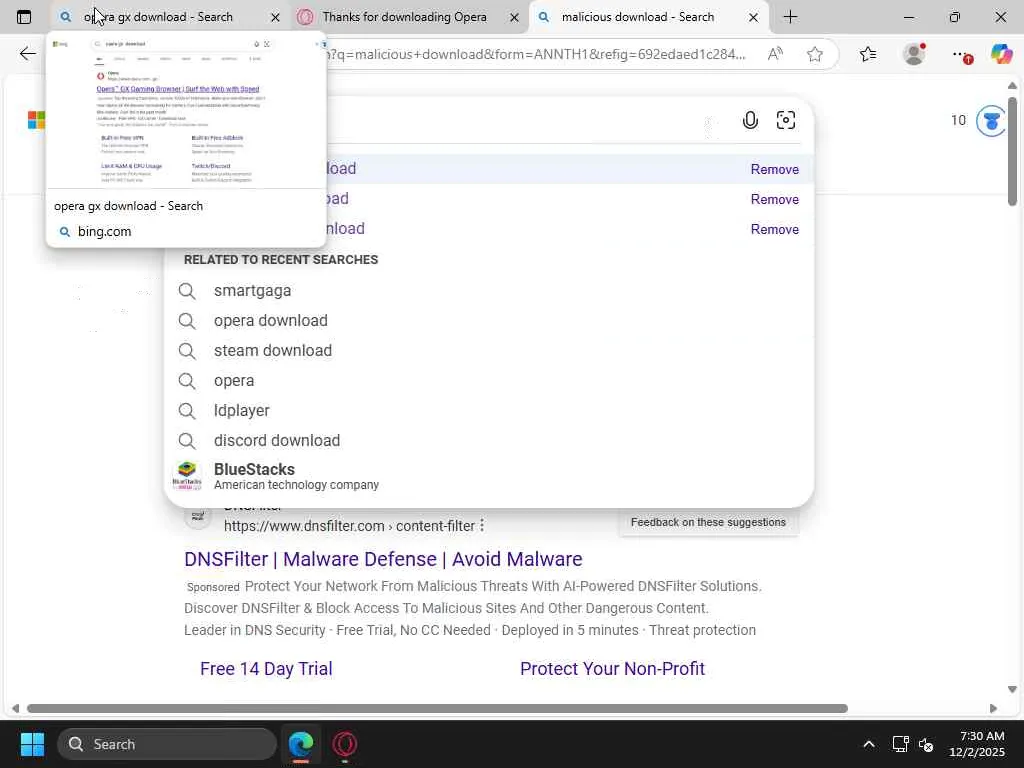Screen dimensions: 1024x768
Task: Open Opera browser from the taskbar
Action: [x=345, y=744]
